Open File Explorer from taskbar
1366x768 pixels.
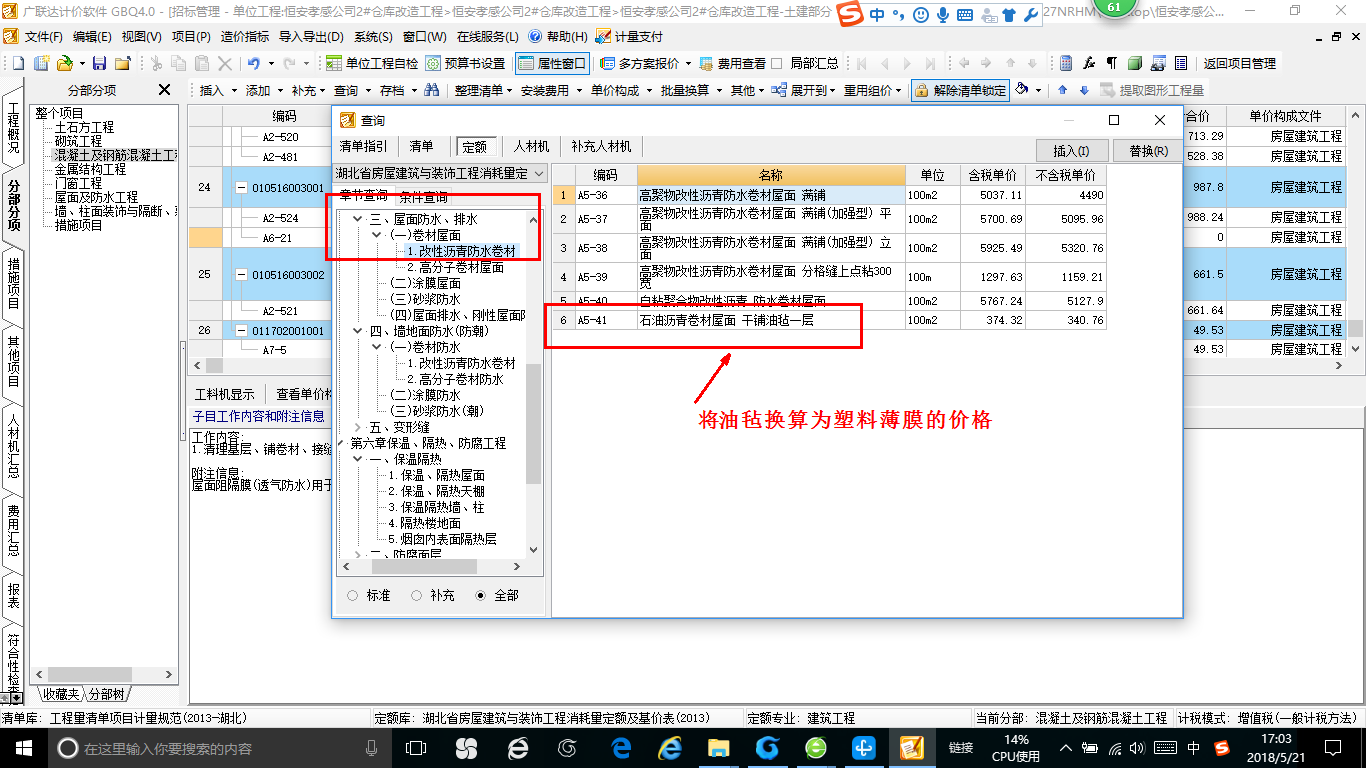719,748
